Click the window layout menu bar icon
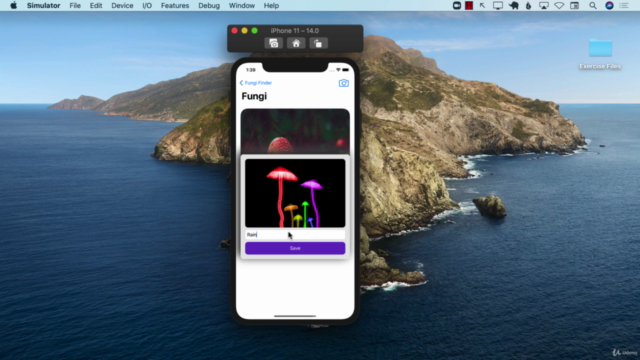This screenshot has width=640, height=360. pyautogui.click(x=575, y=6)
